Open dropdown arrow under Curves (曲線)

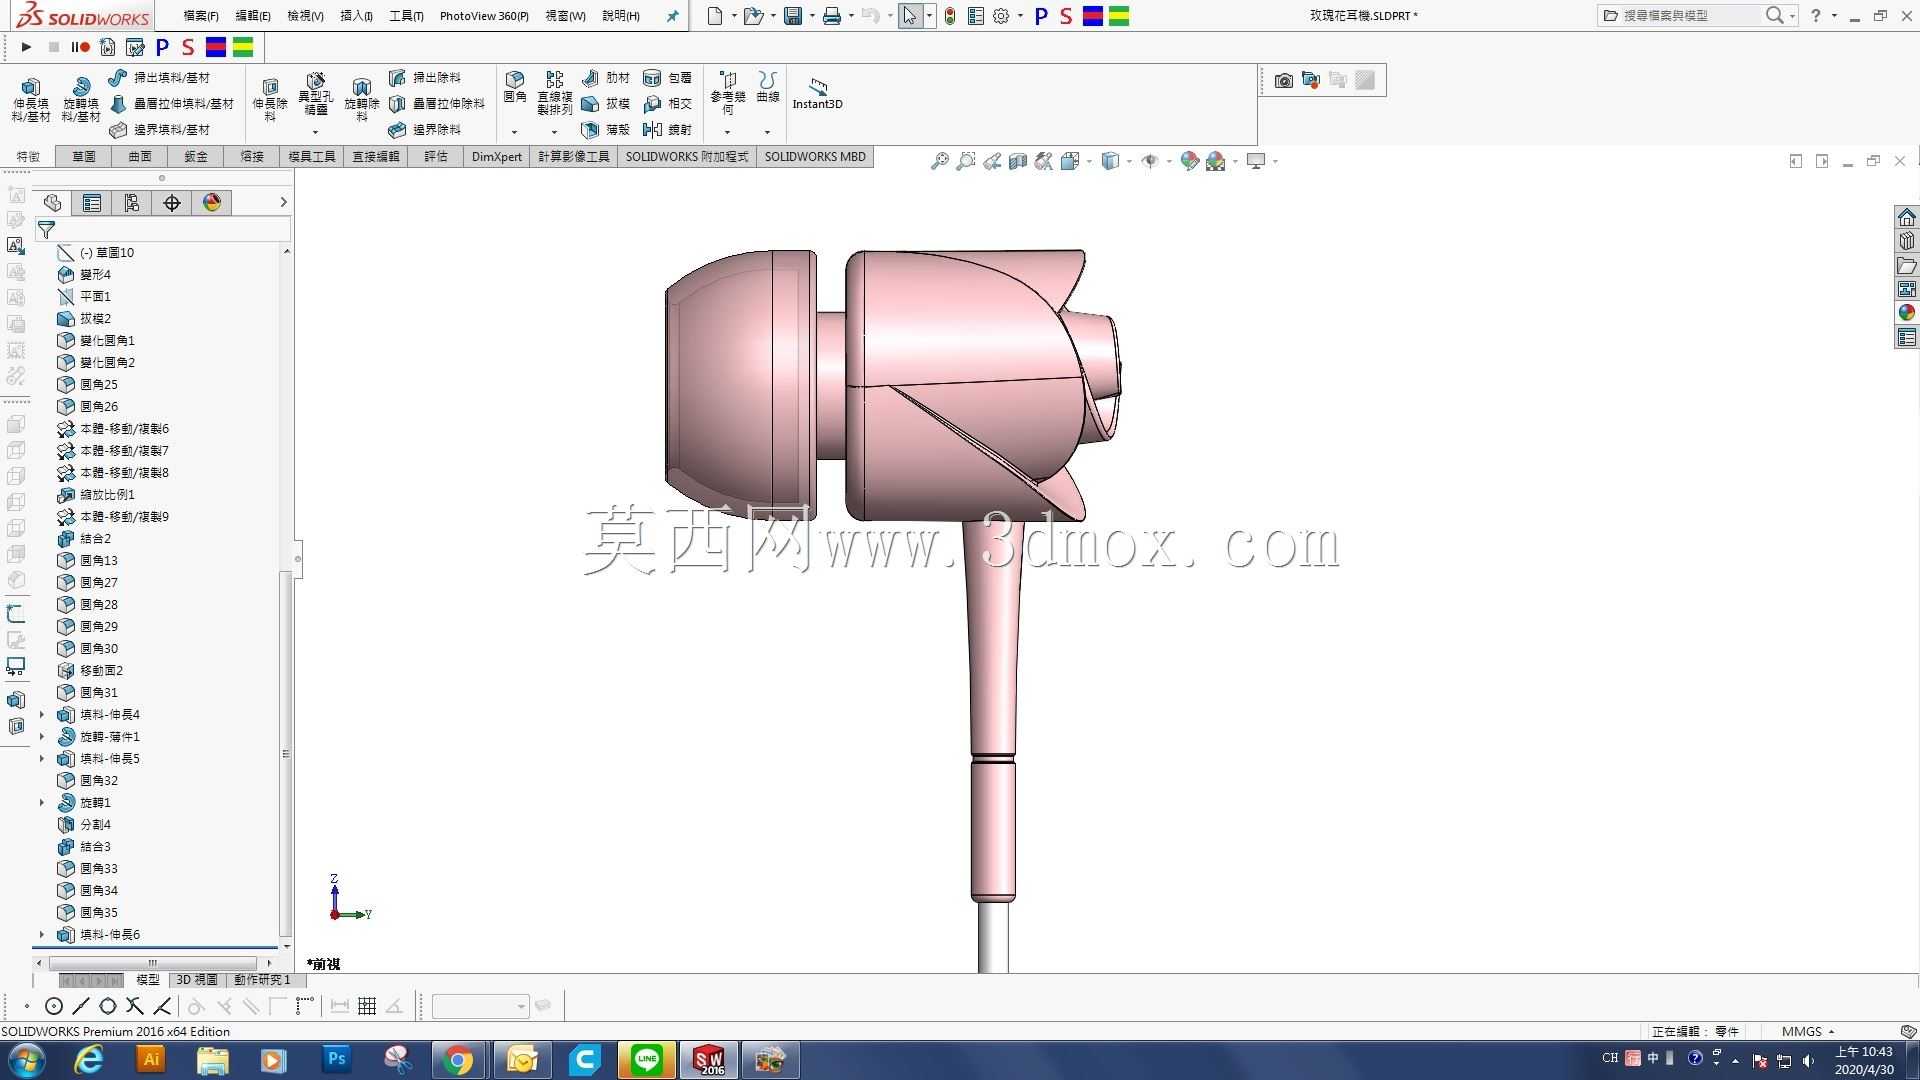(x=767, y=132)
